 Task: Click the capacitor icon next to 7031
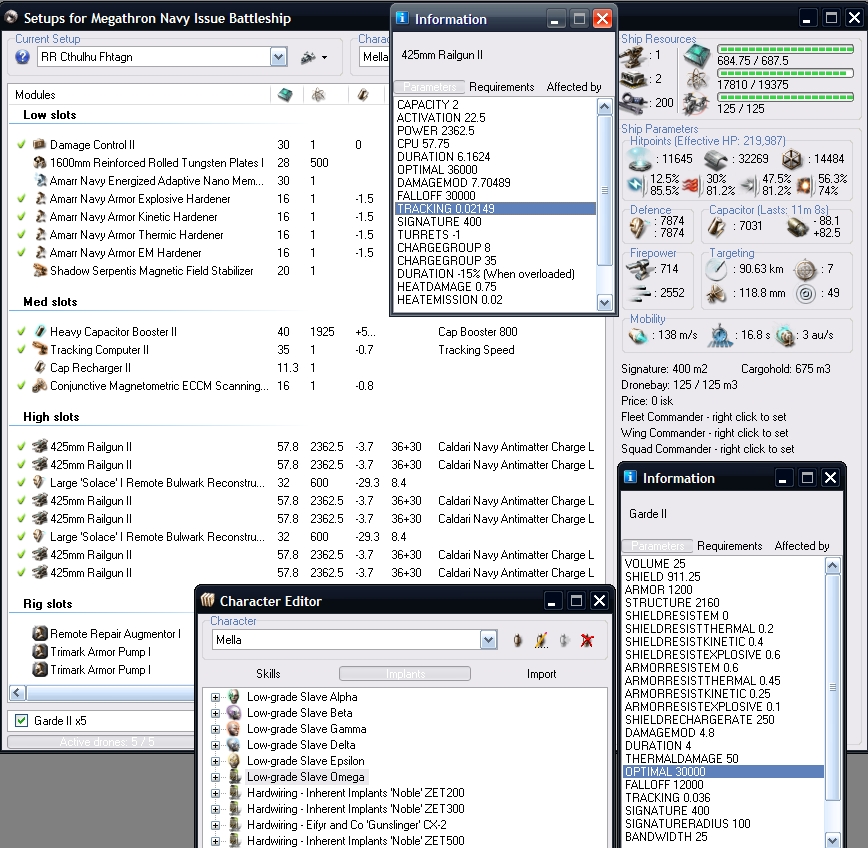point(717,226)
